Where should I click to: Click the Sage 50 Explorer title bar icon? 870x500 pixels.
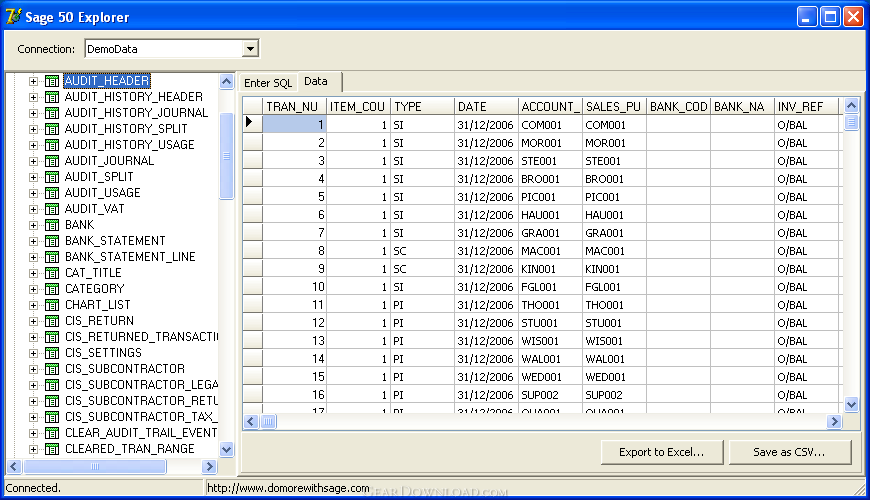tap(13, 17)
